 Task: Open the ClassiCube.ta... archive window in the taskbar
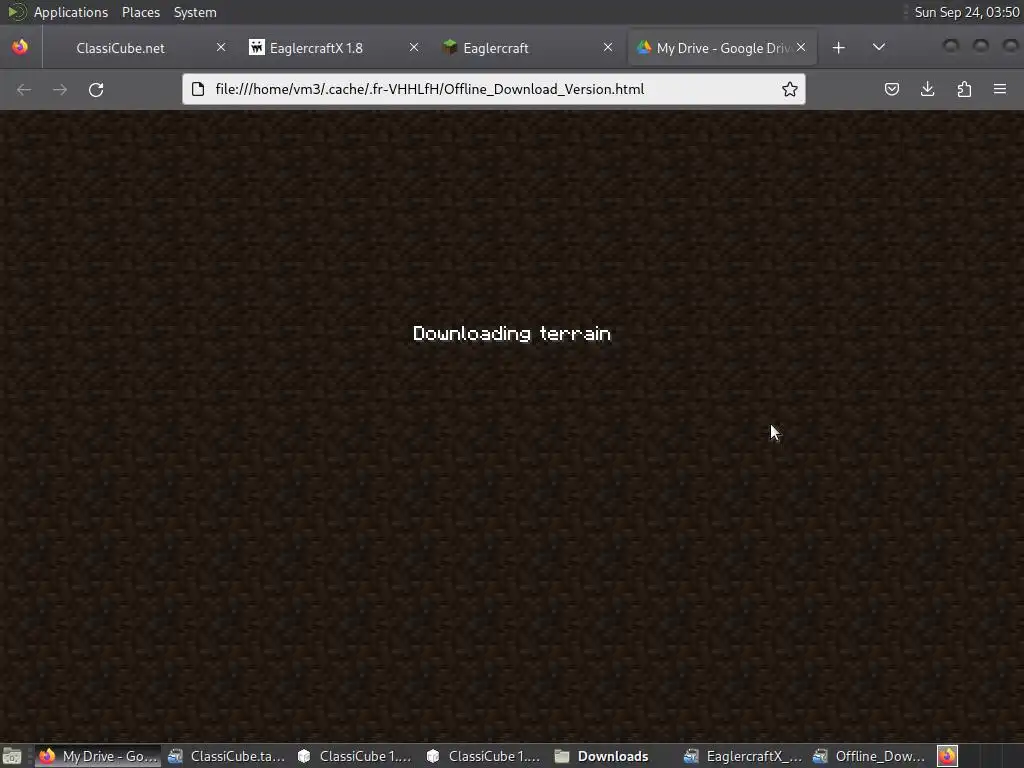(226, 756)
